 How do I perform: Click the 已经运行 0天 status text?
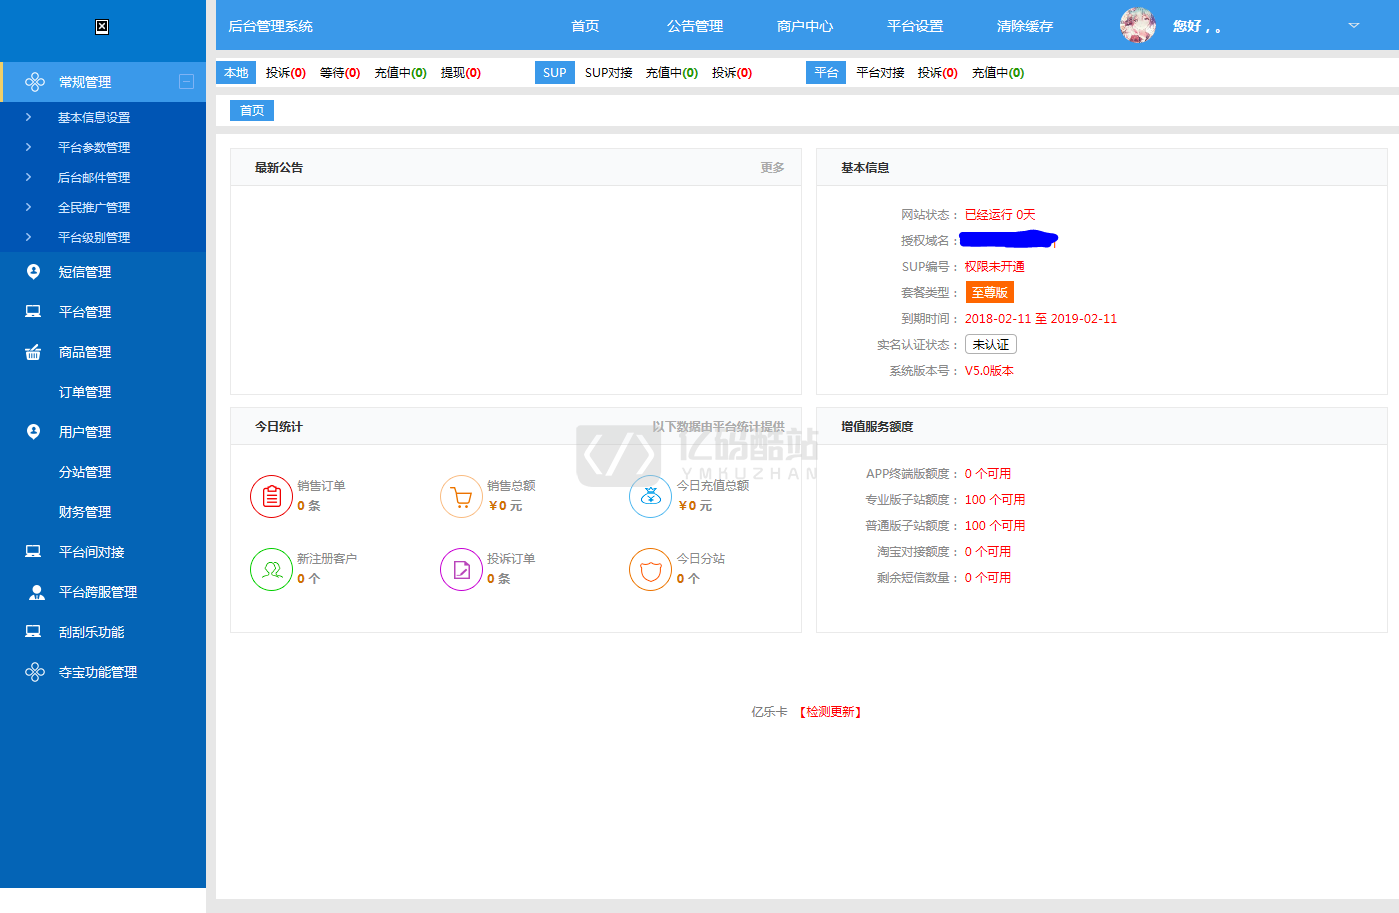point(1000,215)
